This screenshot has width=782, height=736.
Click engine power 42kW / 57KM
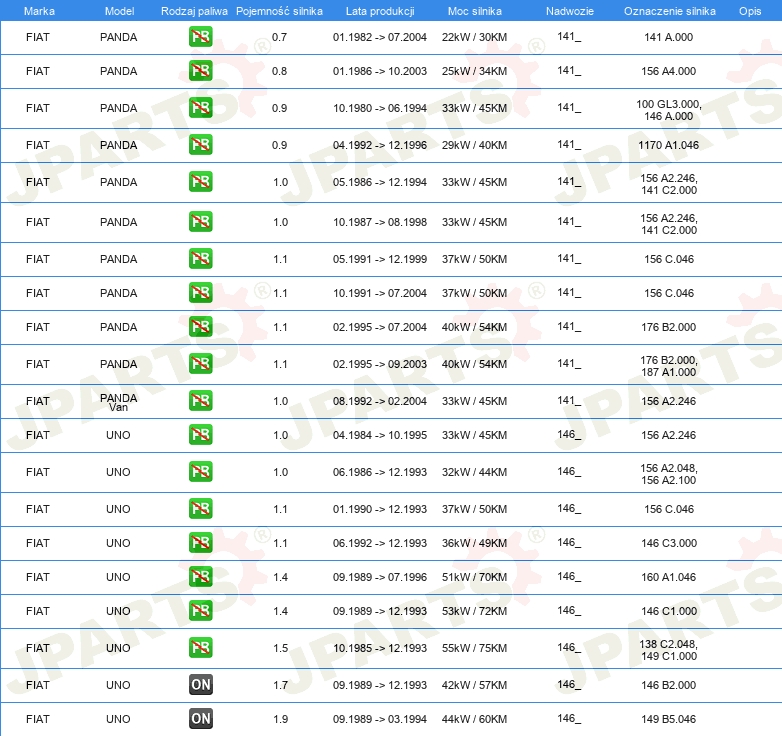tap(474, 685)
